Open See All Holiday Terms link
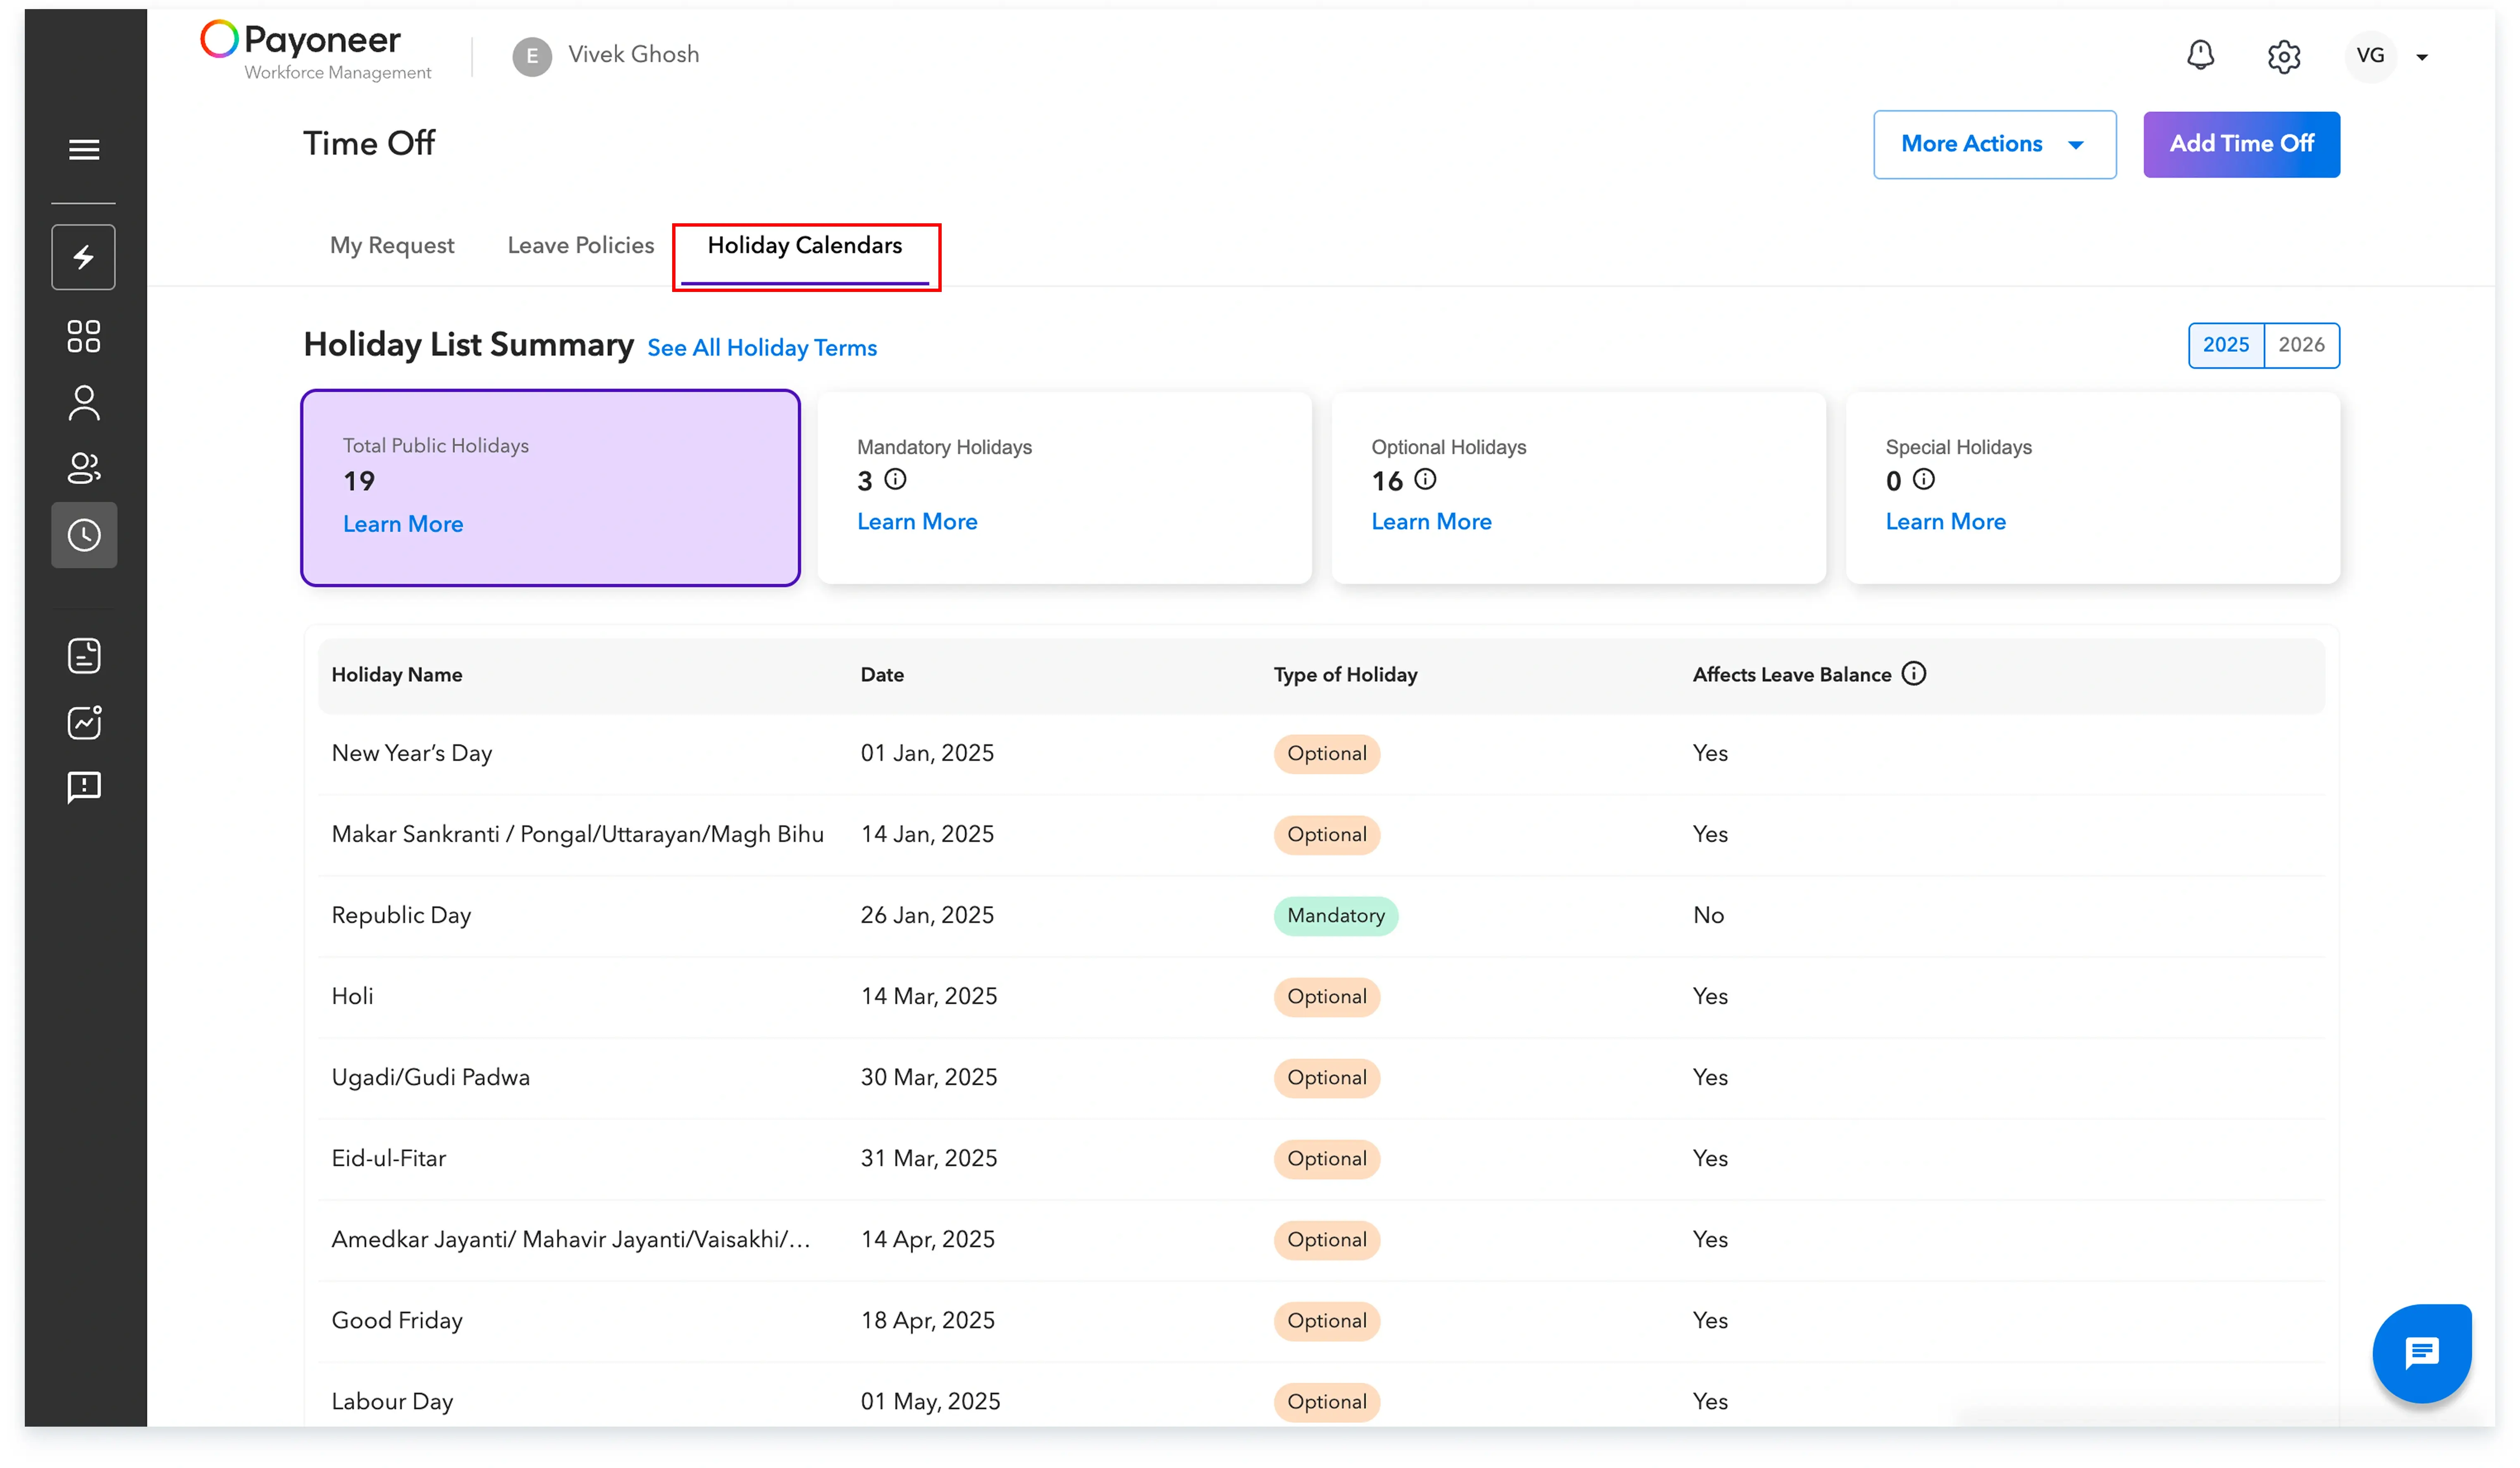Screen dimensions: 2520x1468 (x=761, y=348)
